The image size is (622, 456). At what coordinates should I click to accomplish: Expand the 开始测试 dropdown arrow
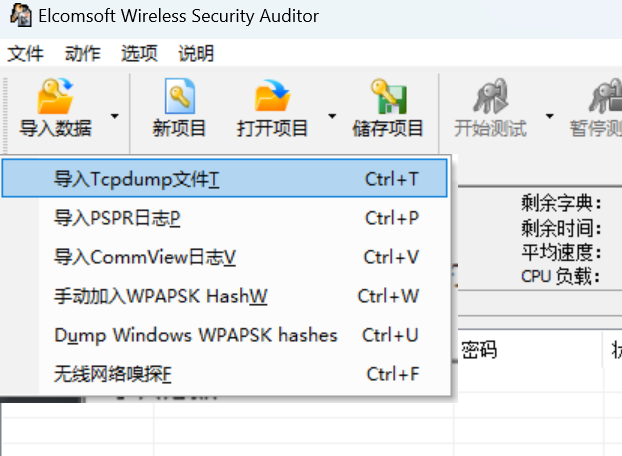pyautogui.click(x=549, y=116)
